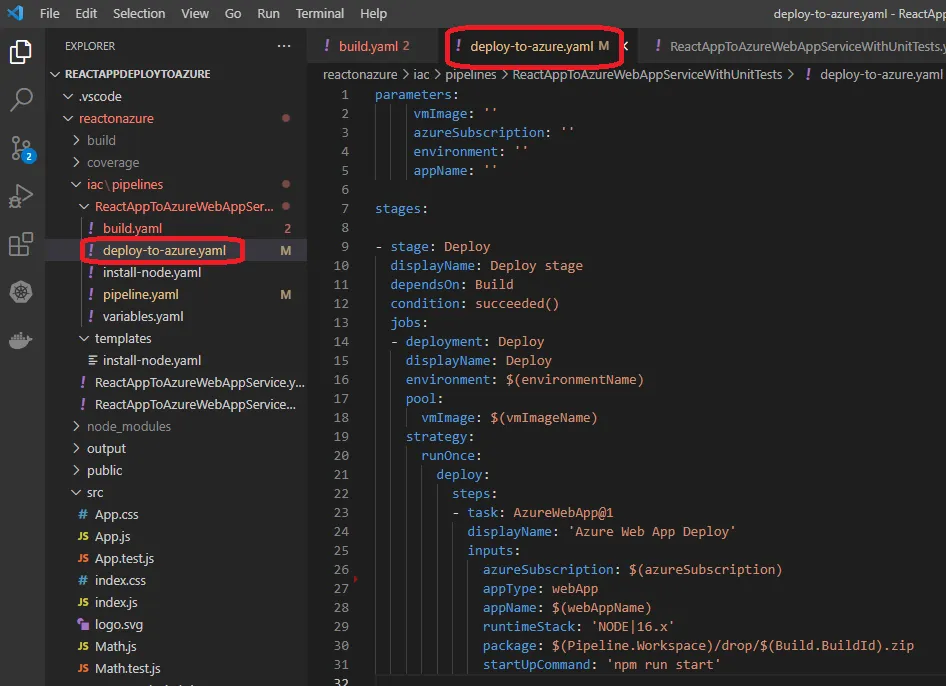Viewport: 946px width, 686px height.
Task: Open the Kubernetes view icon
Action: tap(21, 293)
